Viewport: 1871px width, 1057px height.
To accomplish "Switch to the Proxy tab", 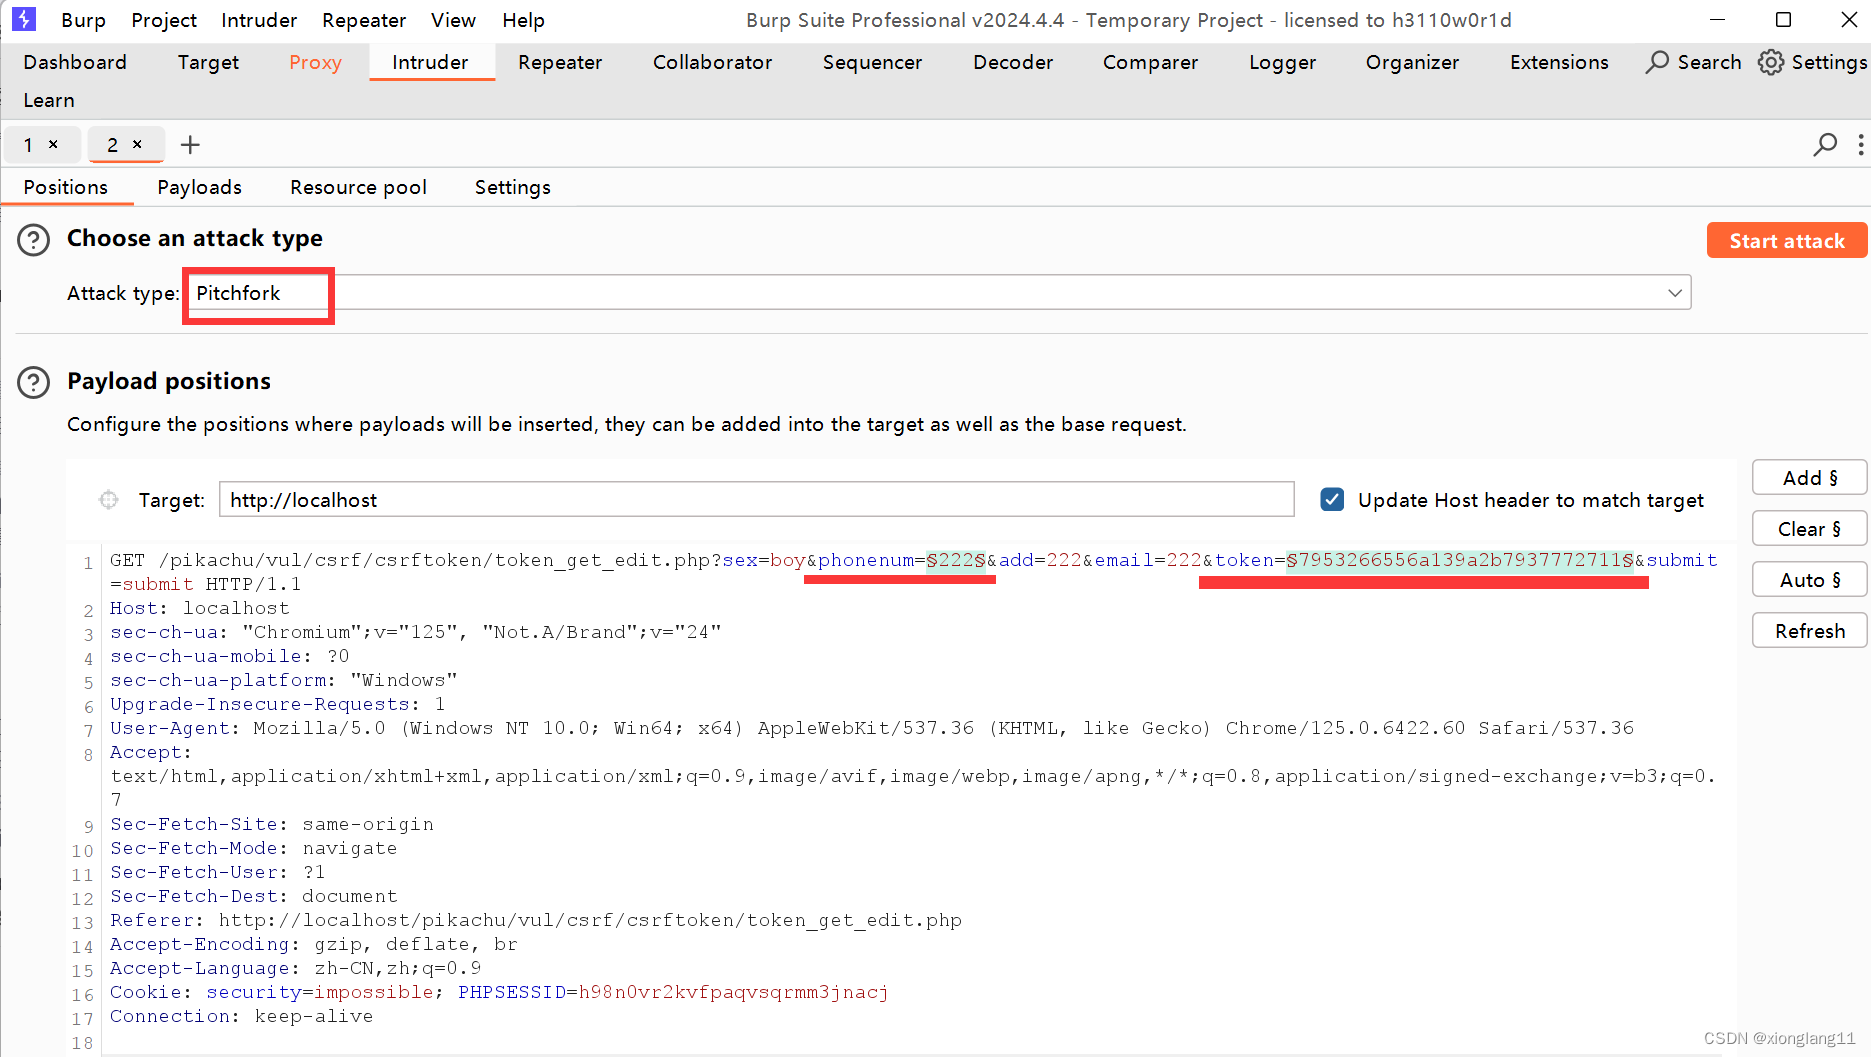I will click(x=315, y=62).
